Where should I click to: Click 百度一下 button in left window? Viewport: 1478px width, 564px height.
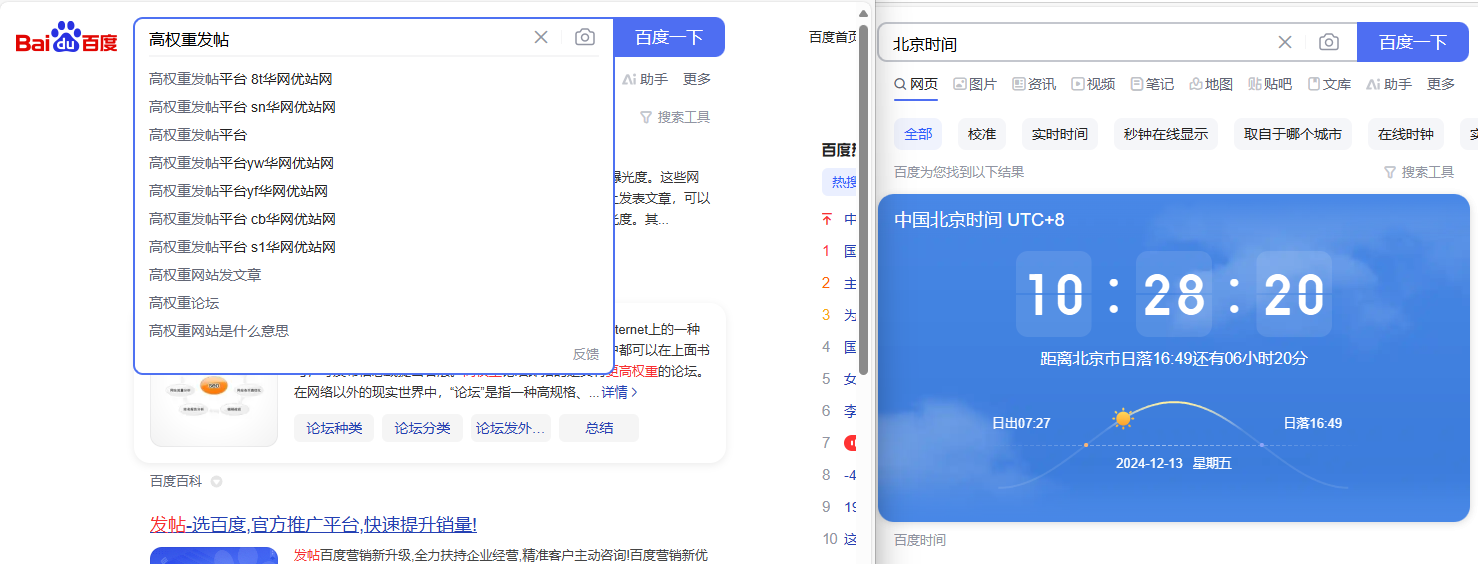[x=669, y=37]
